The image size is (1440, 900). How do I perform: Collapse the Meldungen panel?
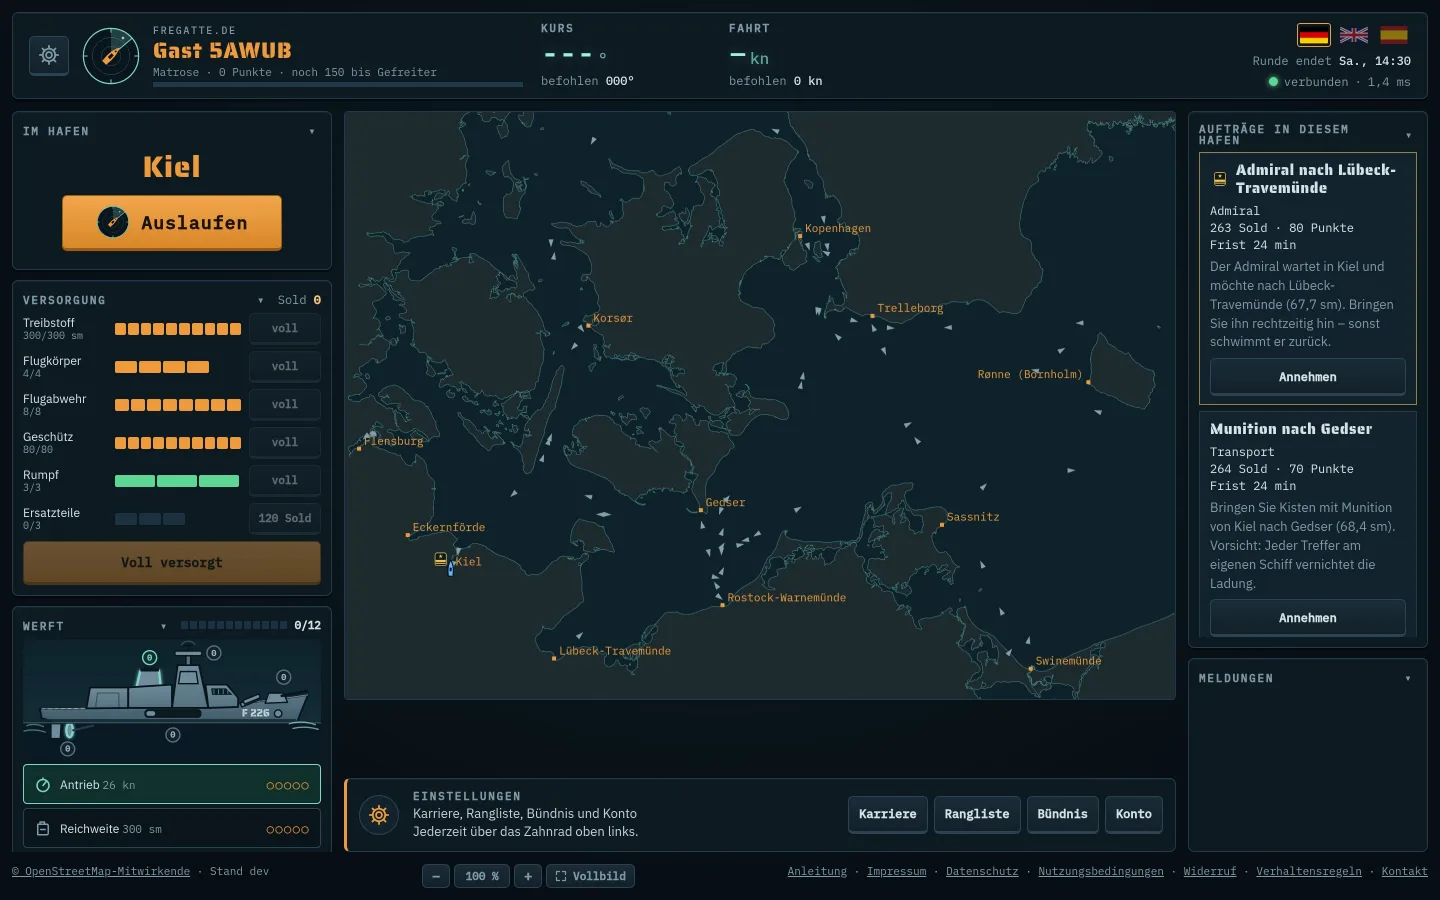click(1408, 678)
